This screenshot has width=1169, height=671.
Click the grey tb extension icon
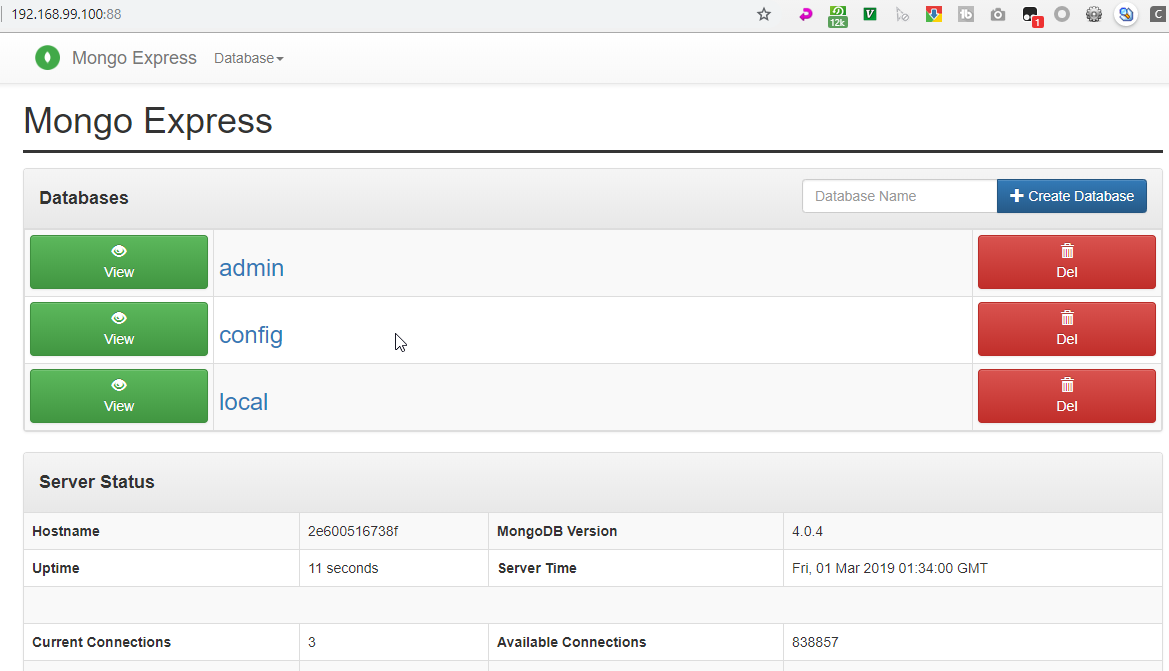[965, 14]
